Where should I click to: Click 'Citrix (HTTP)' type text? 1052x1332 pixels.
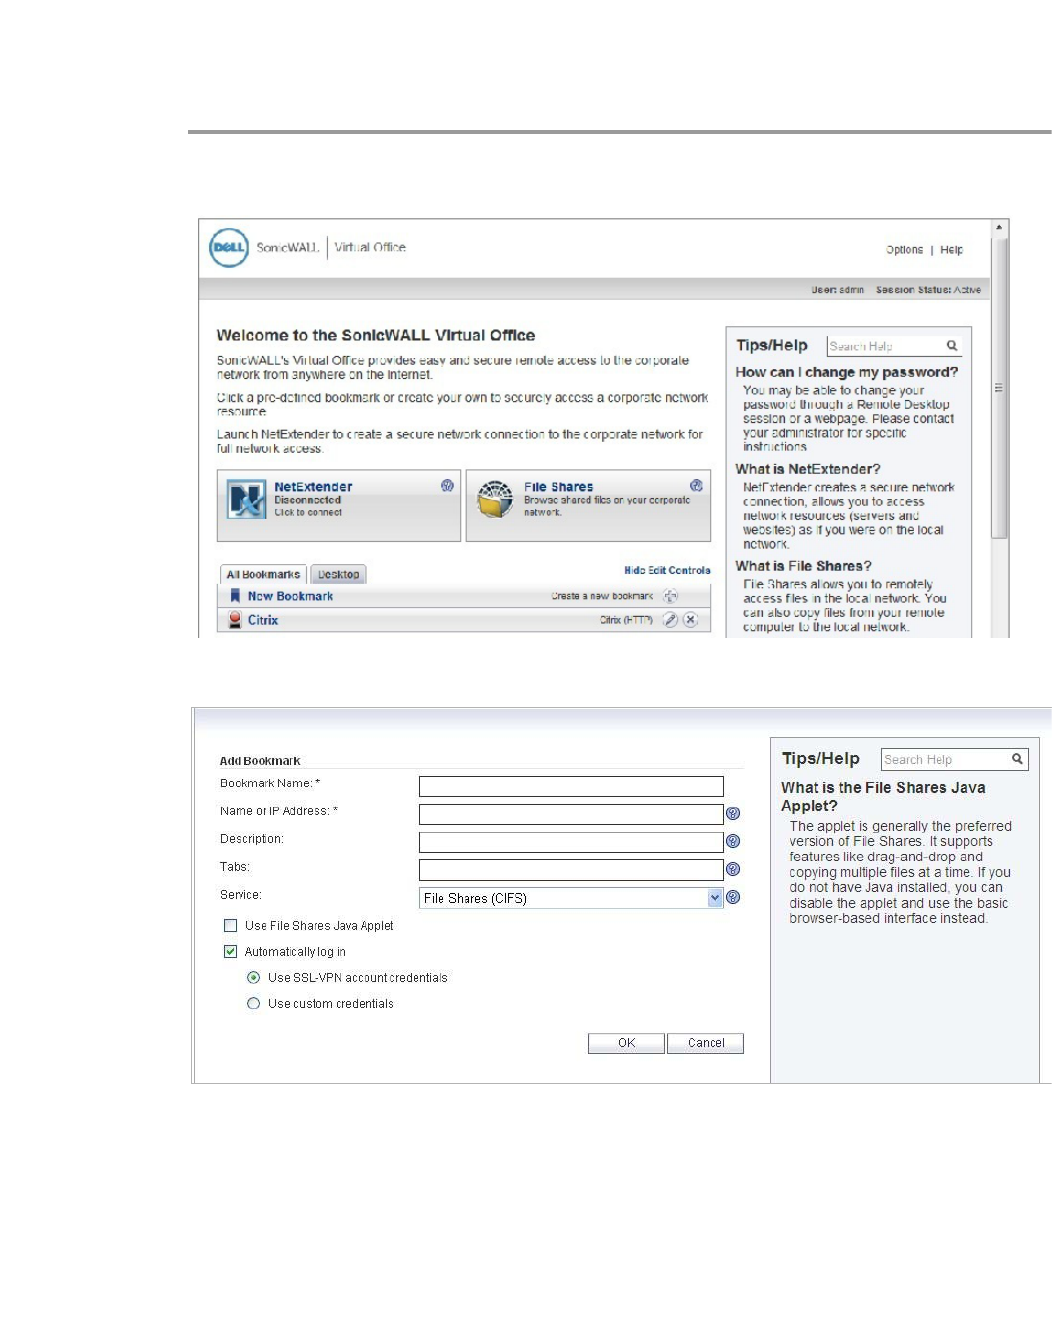(626, 620)
